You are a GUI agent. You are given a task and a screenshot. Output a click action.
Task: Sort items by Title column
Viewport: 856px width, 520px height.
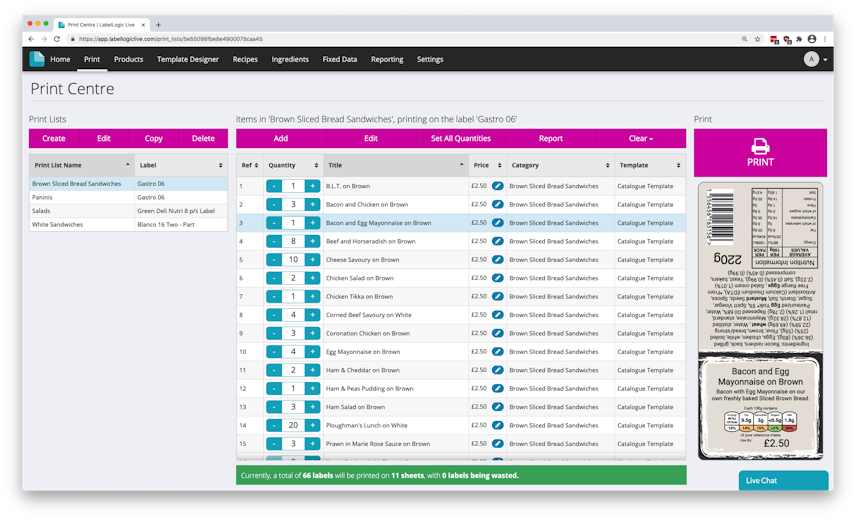tap(396, 165)
